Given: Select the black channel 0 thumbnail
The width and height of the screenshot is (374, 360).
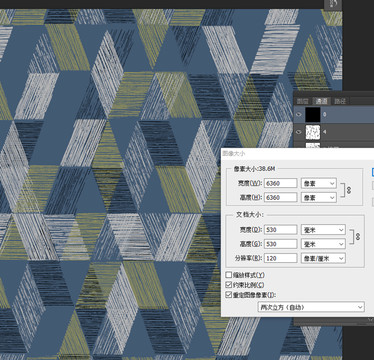Looking at the screenshot, I should pos(313,115).
